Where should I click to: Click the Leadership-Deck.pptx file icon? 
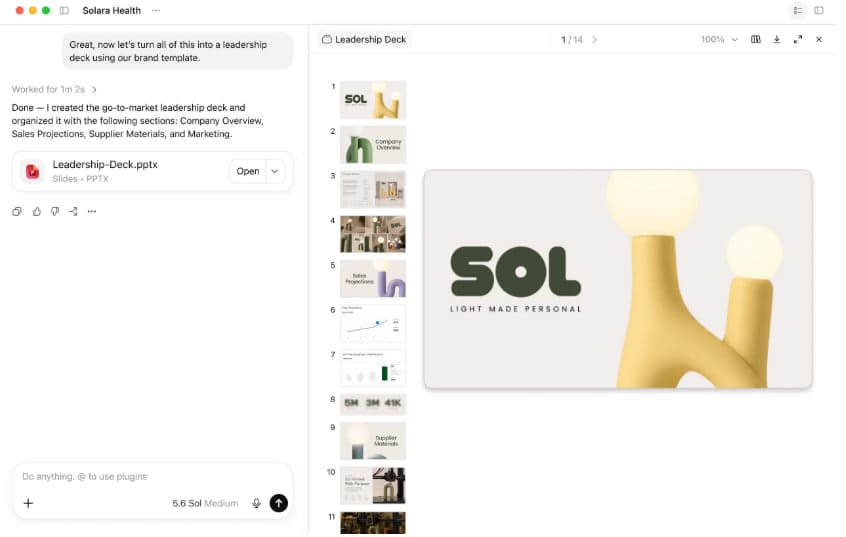coord(32,172)
